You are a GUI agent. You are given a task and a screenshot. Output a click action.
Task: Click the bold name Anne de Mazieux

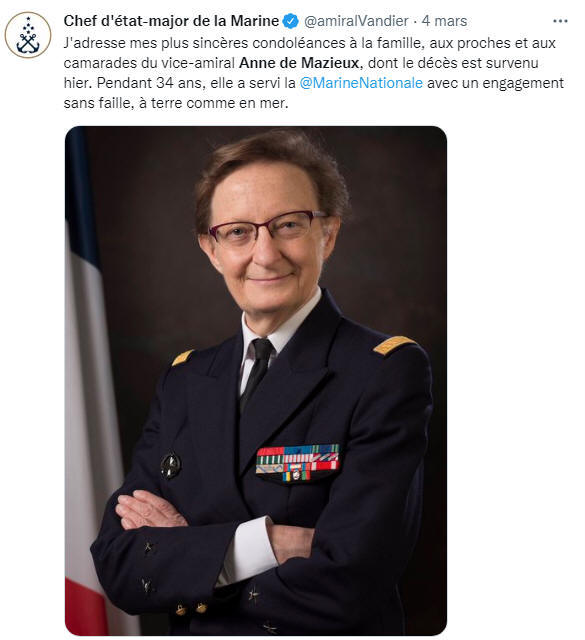[299, 63]
